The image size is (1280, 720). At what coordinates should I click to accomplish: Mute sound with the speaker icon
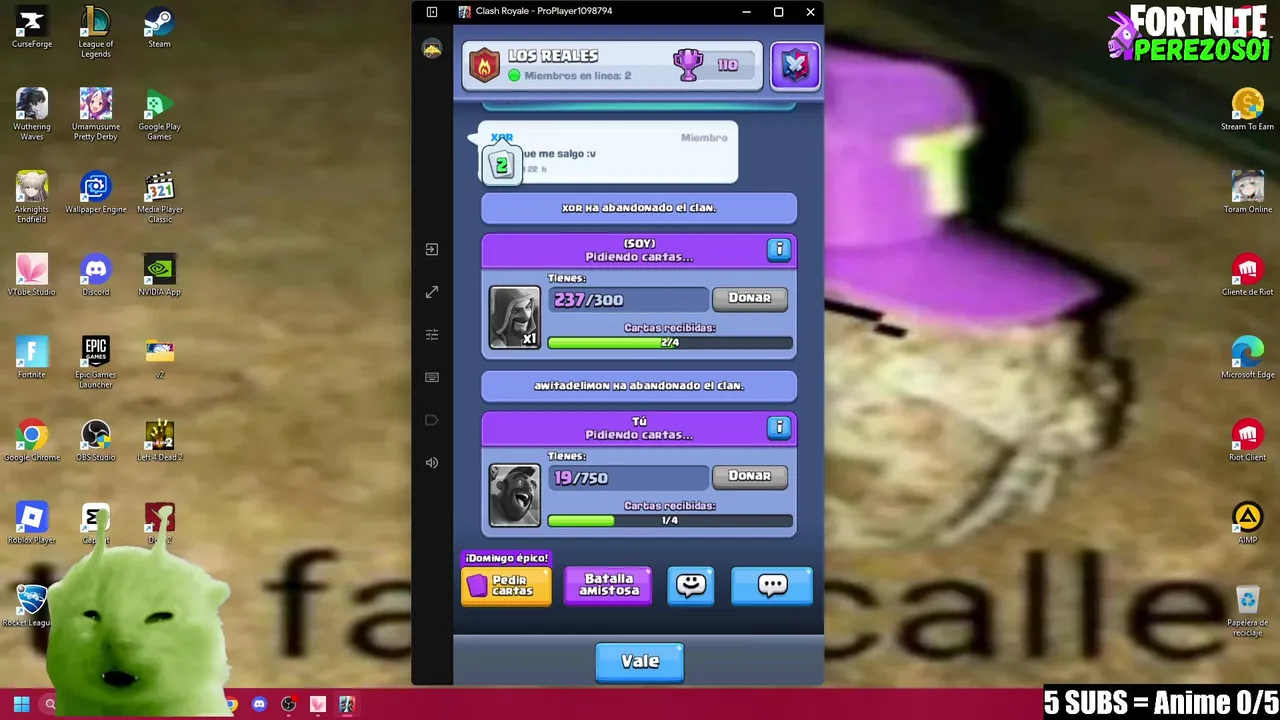pyautogui.click(x=432, y=462)
